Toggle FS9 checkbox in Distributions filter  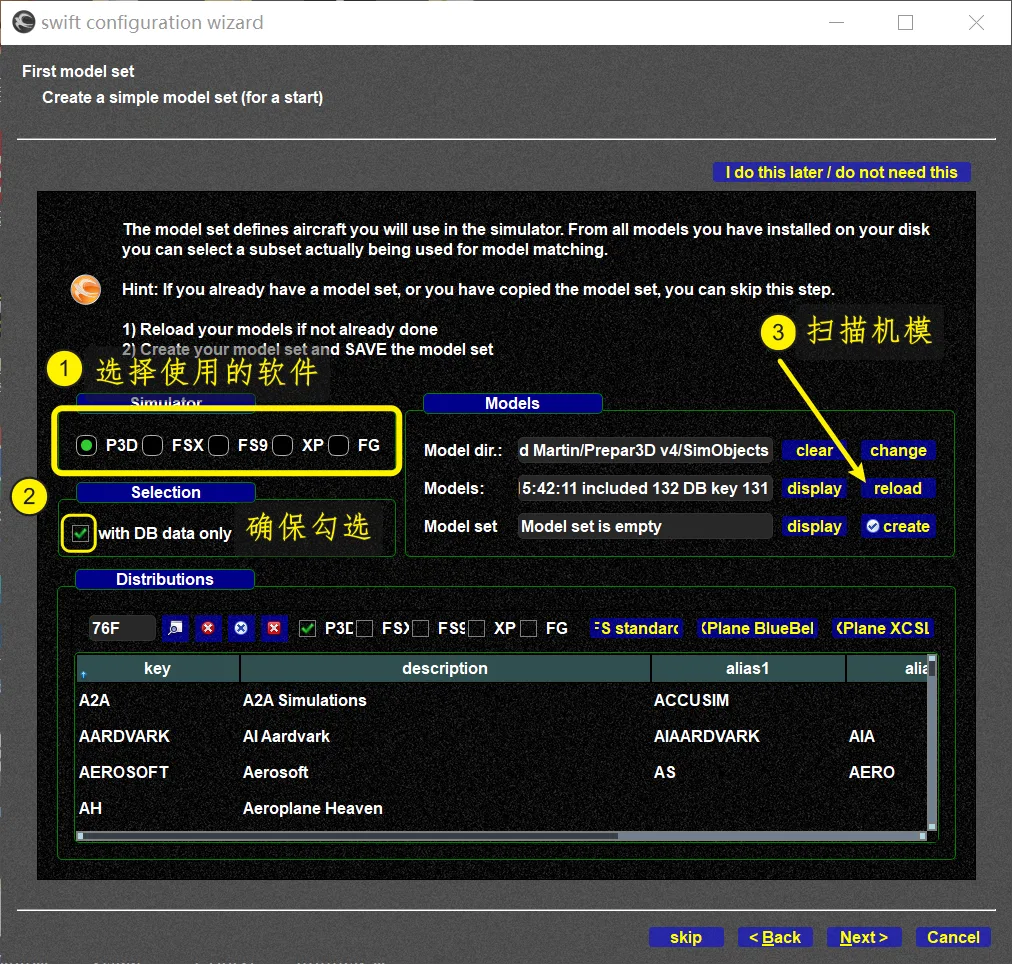(421, 628)
